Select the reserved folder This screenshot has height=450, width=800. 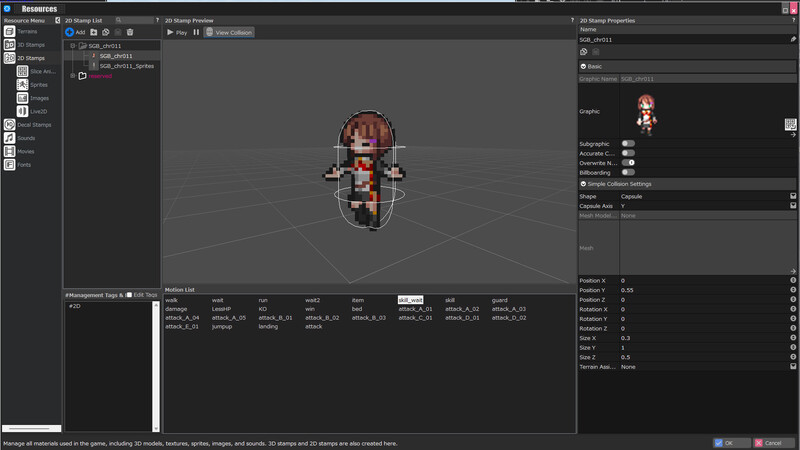point(100,76)
